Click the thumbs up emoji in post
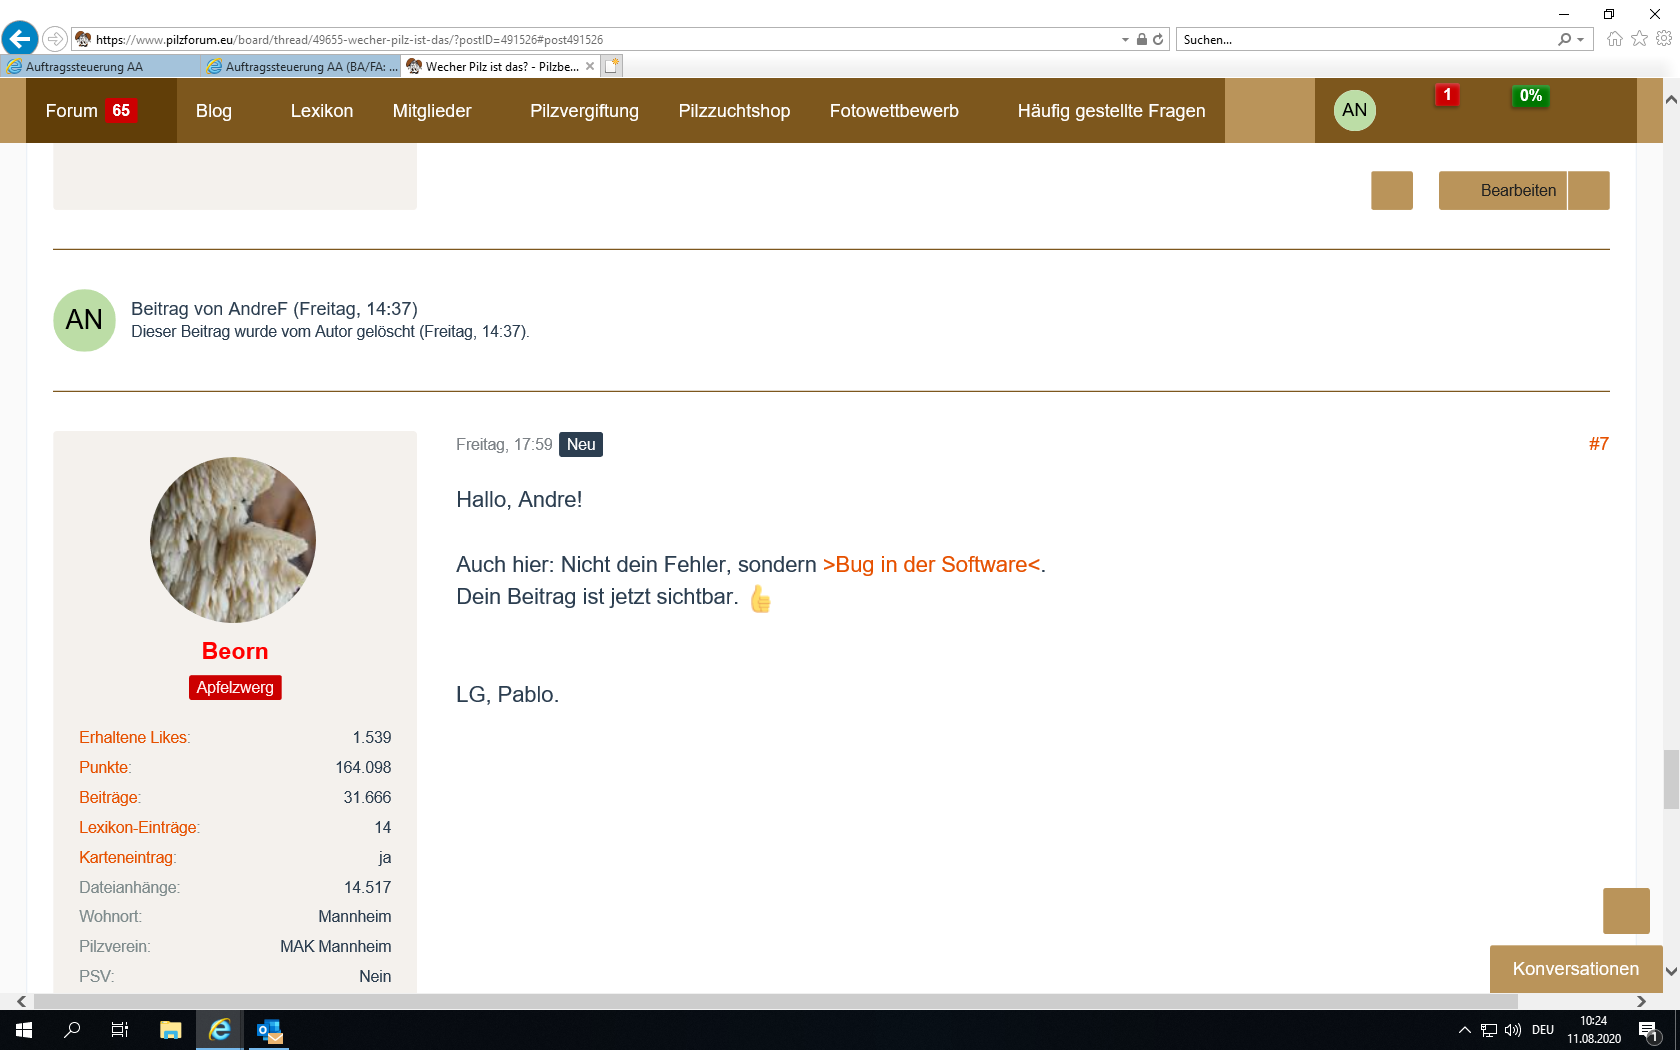This screenshot has width=1680, height=1050. click(761, 599)
